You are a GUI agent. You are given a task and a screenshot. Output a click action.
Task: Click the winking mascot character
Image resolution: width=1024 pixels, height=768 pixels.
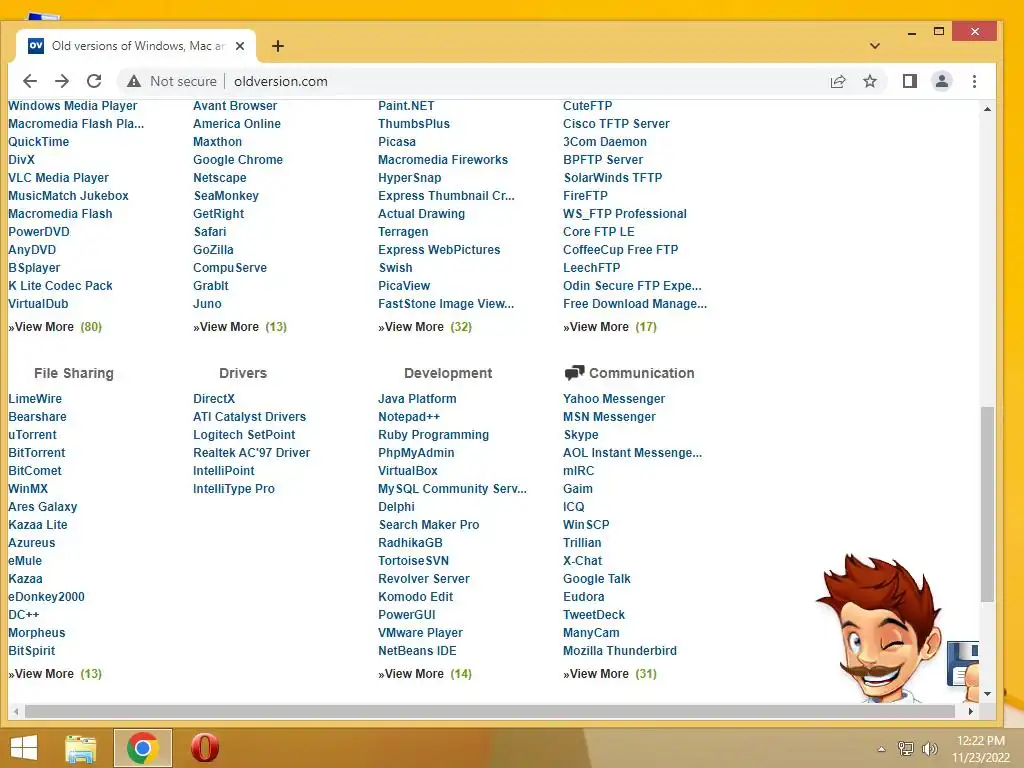(880, 628)
